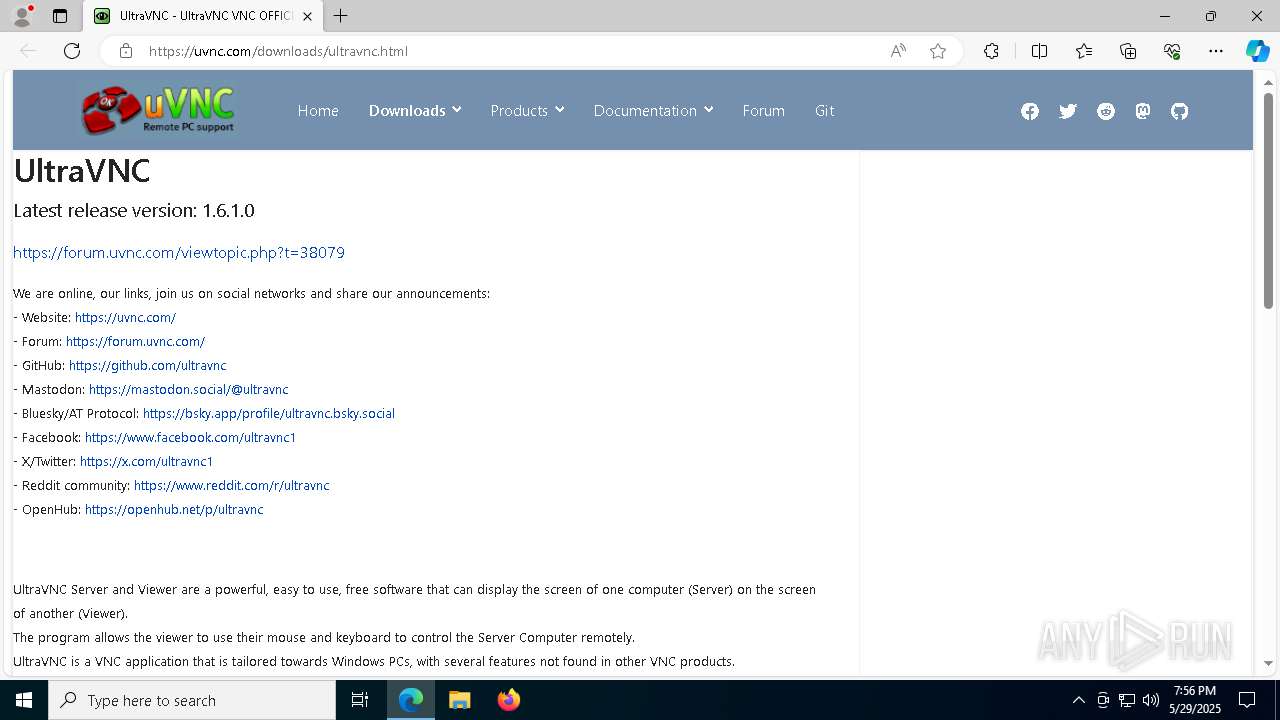Open Settings and more ellipsis menu
The image size is (1280, 720).
[1216, 51]
